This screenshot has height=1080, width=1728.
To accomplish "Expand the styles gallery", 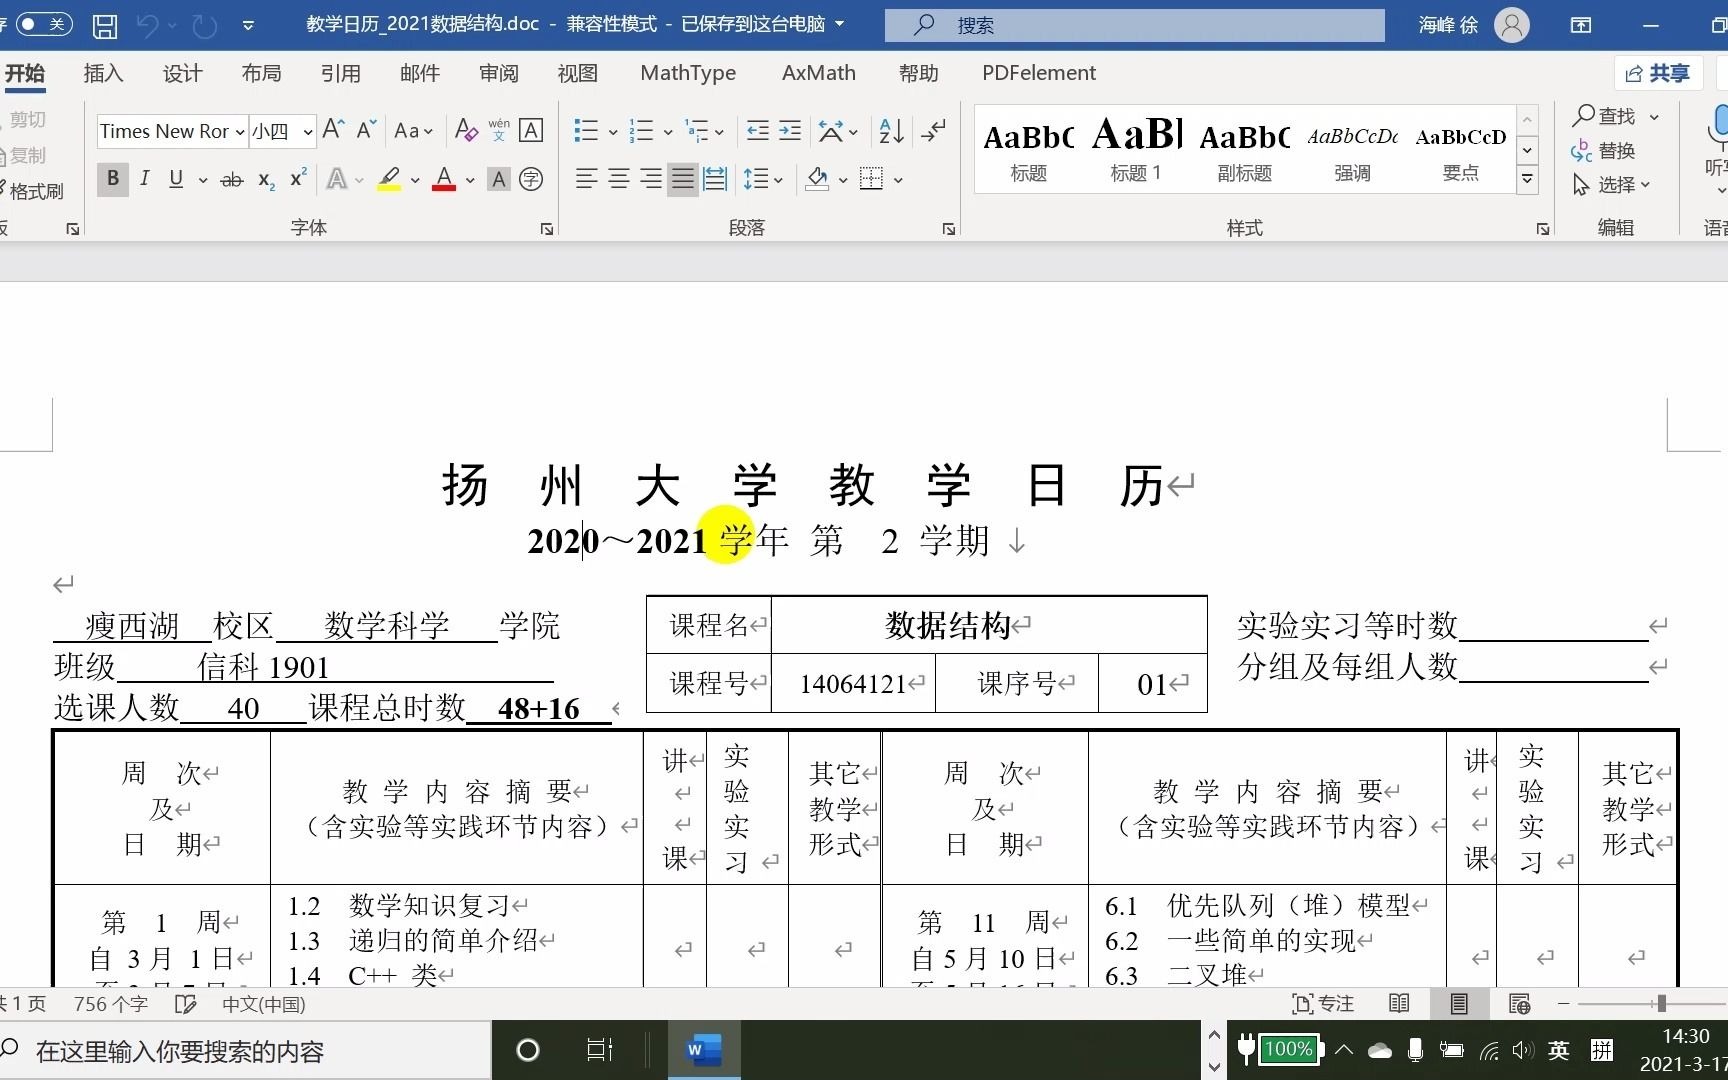I will [1527, 180].
